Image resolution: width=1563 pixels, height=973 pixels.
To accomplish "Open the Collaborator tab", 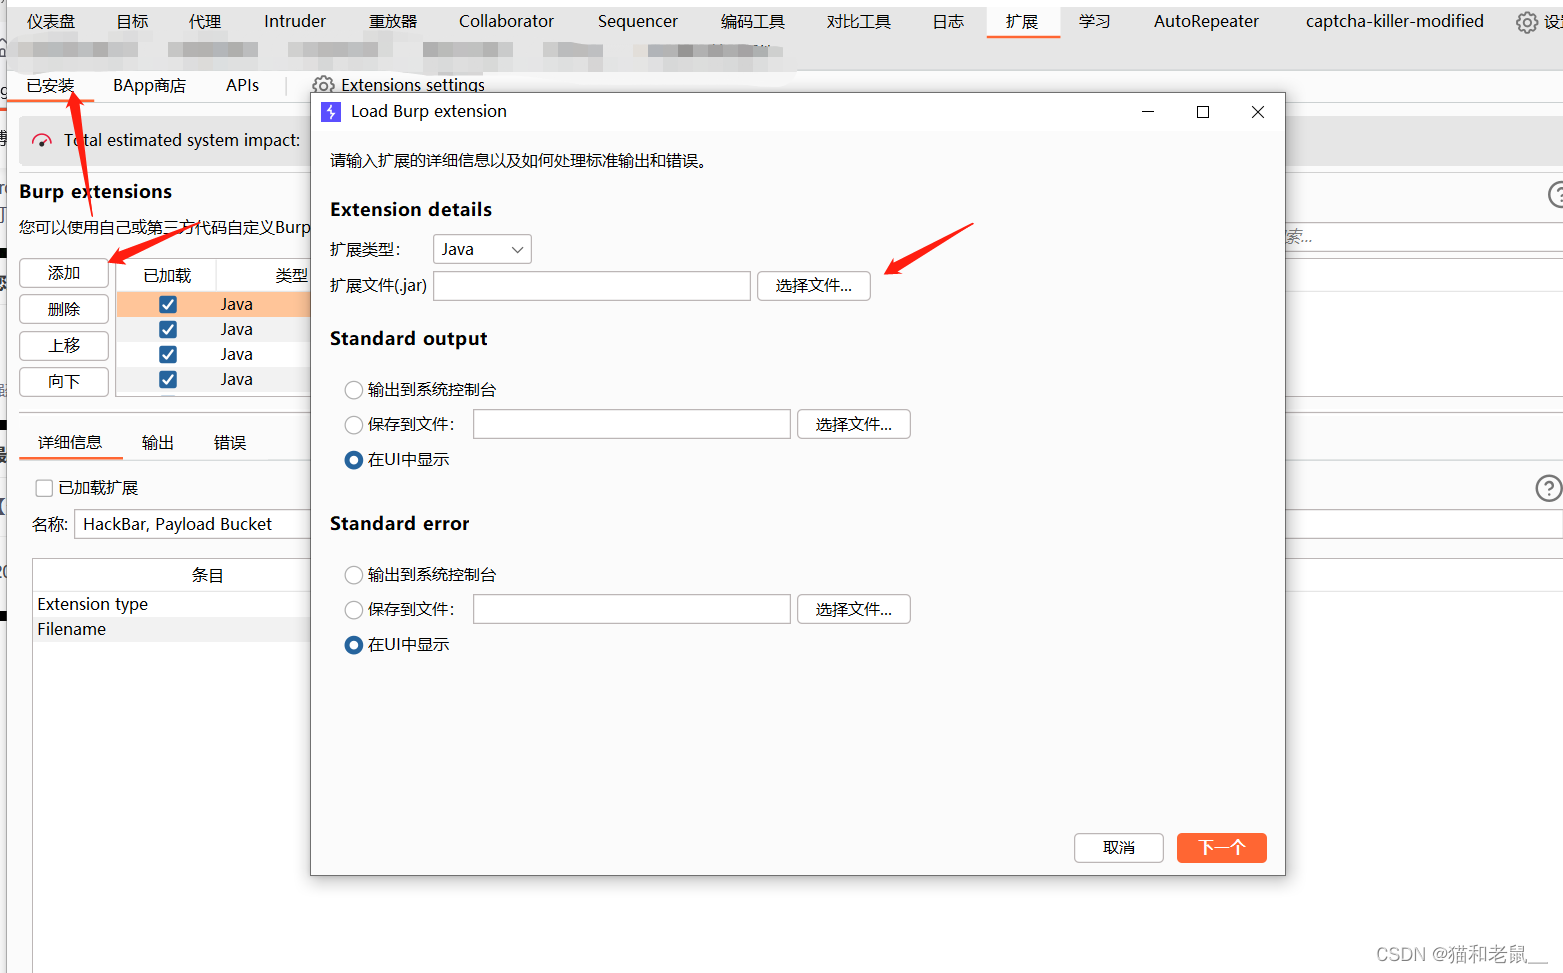I will click(x=506, y=21).
